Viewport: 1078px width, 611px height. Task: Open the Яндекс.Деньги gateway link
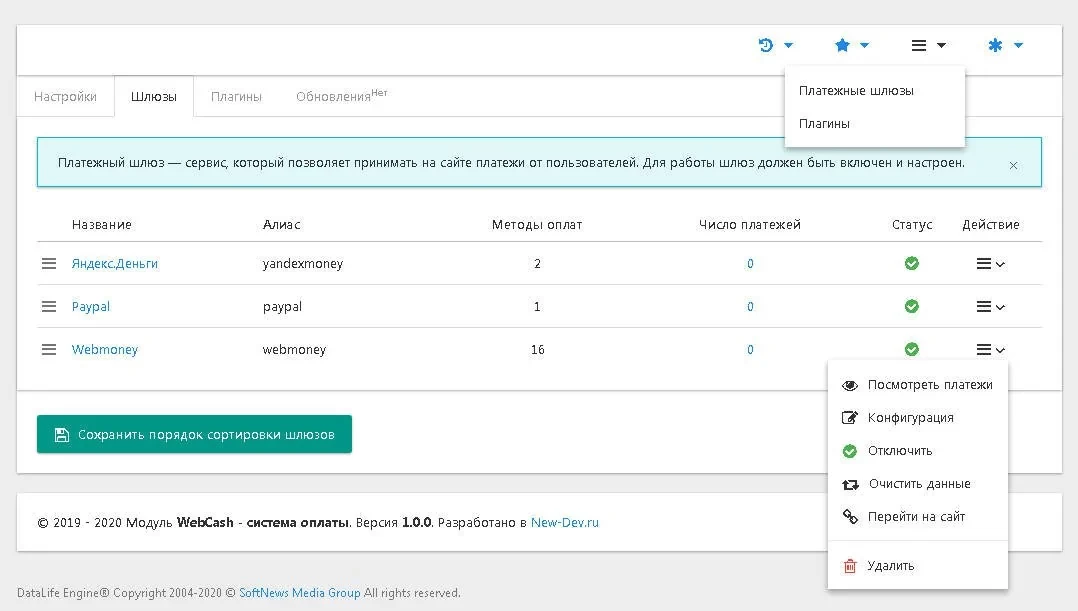pyautogui.click(x=115, y=263)
